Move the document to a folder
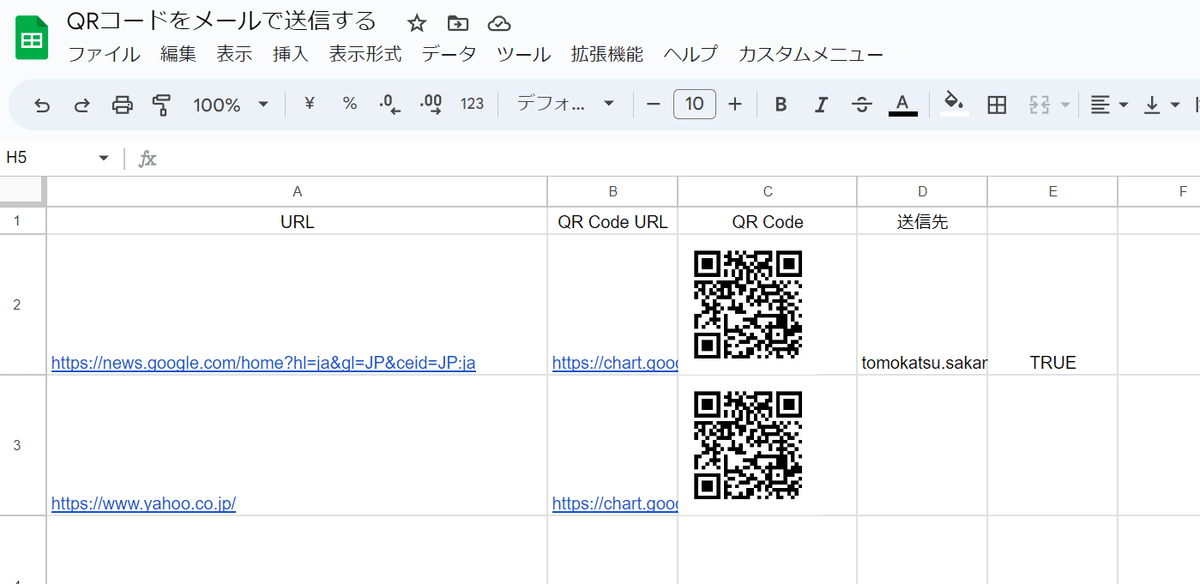 pyautogui.click(x=458, y=24)
